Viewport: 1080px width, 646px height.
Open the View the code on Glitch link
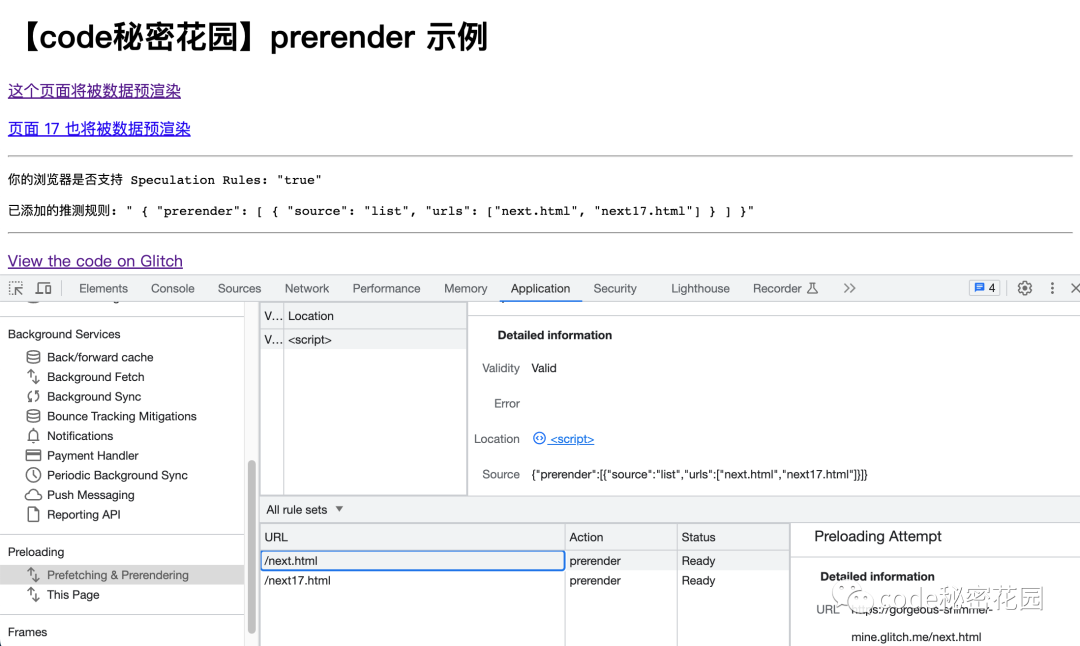[x=95, y=261]
